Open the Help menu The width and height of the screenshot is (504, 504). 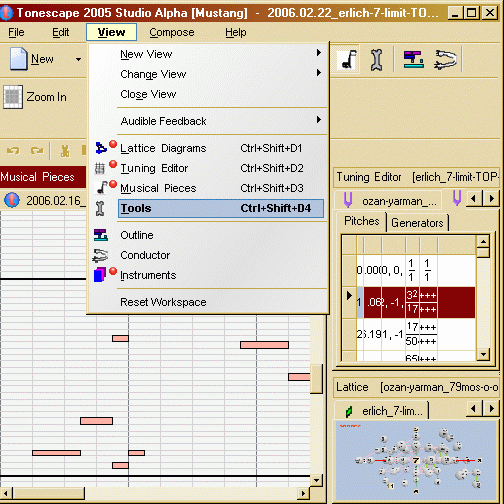click(236, 32)
